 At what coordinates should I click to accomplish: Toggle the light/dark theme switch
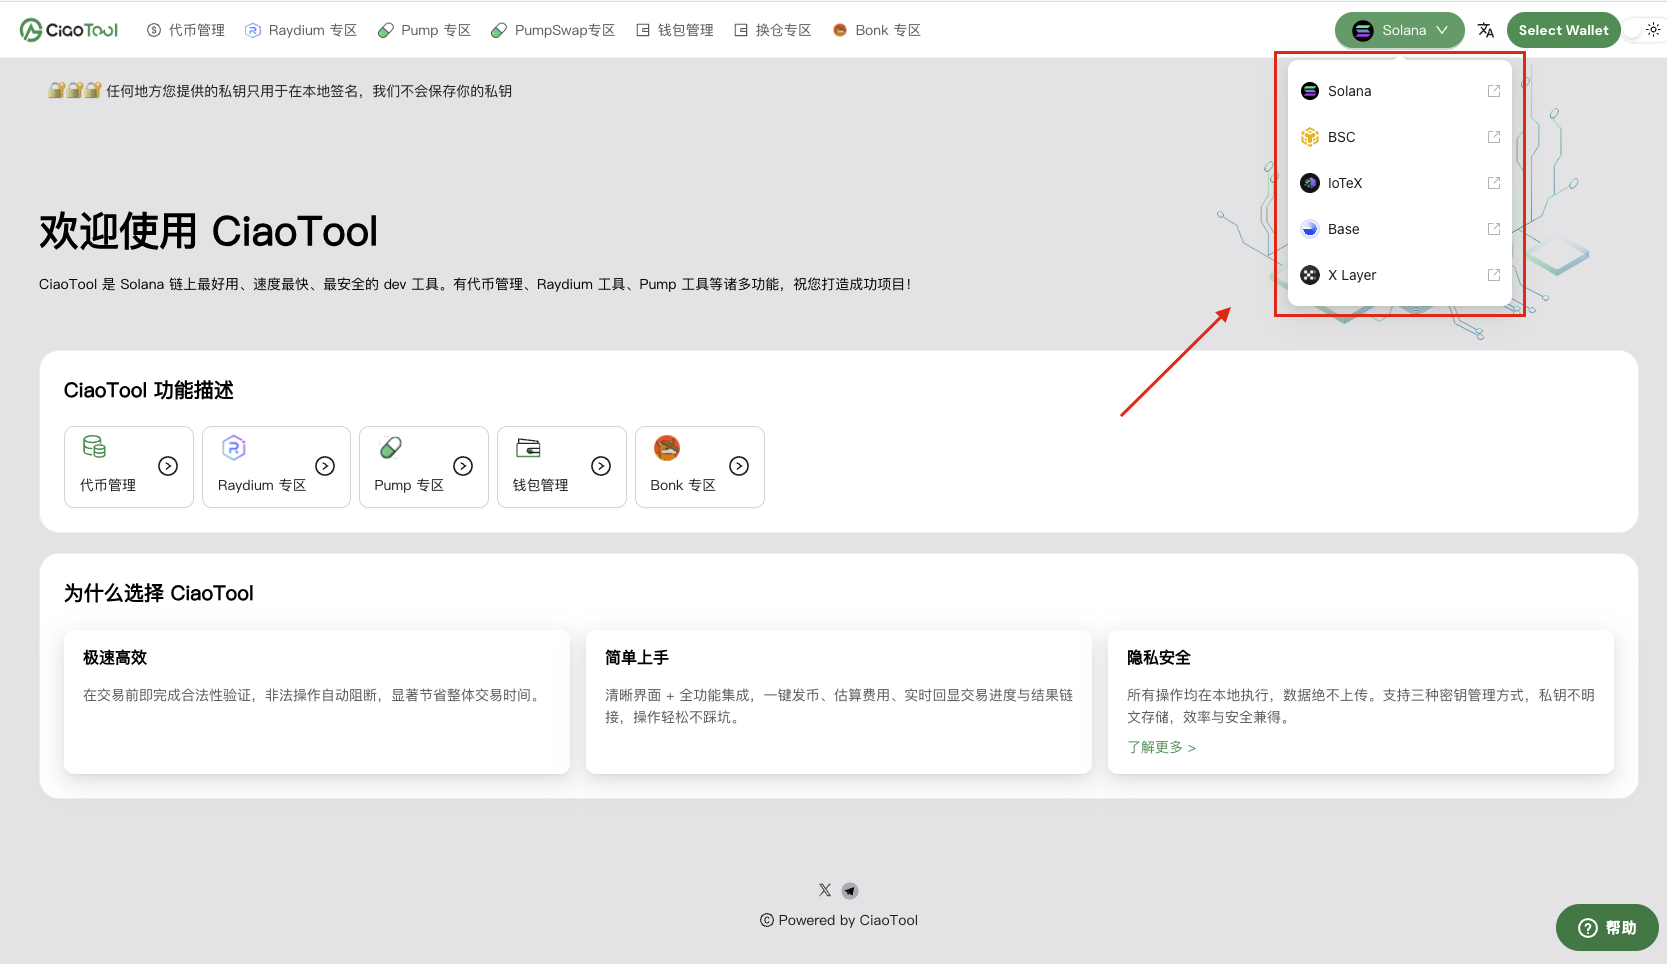tap(1643, 30)
